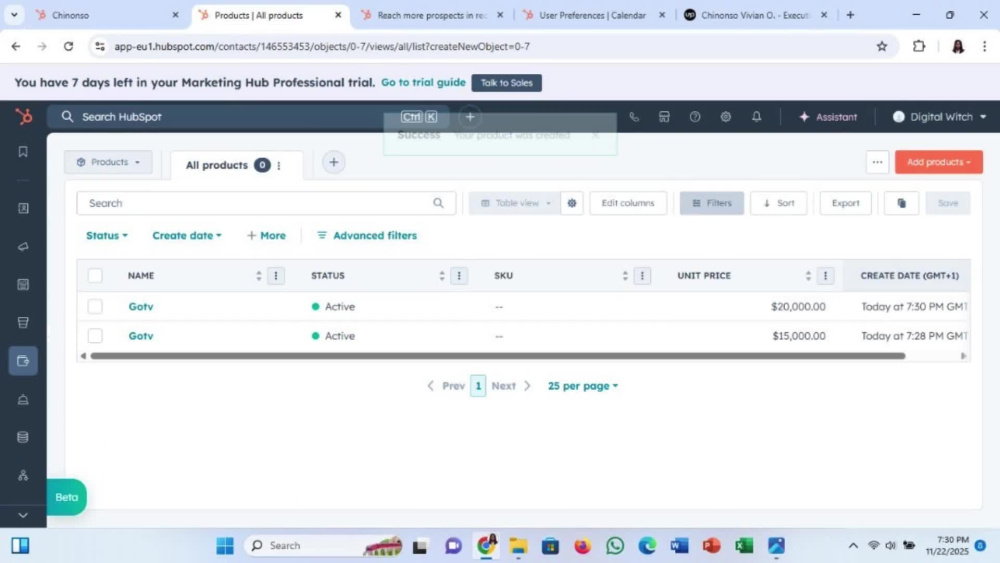Open the Help question mark icon

coord(695,117)
